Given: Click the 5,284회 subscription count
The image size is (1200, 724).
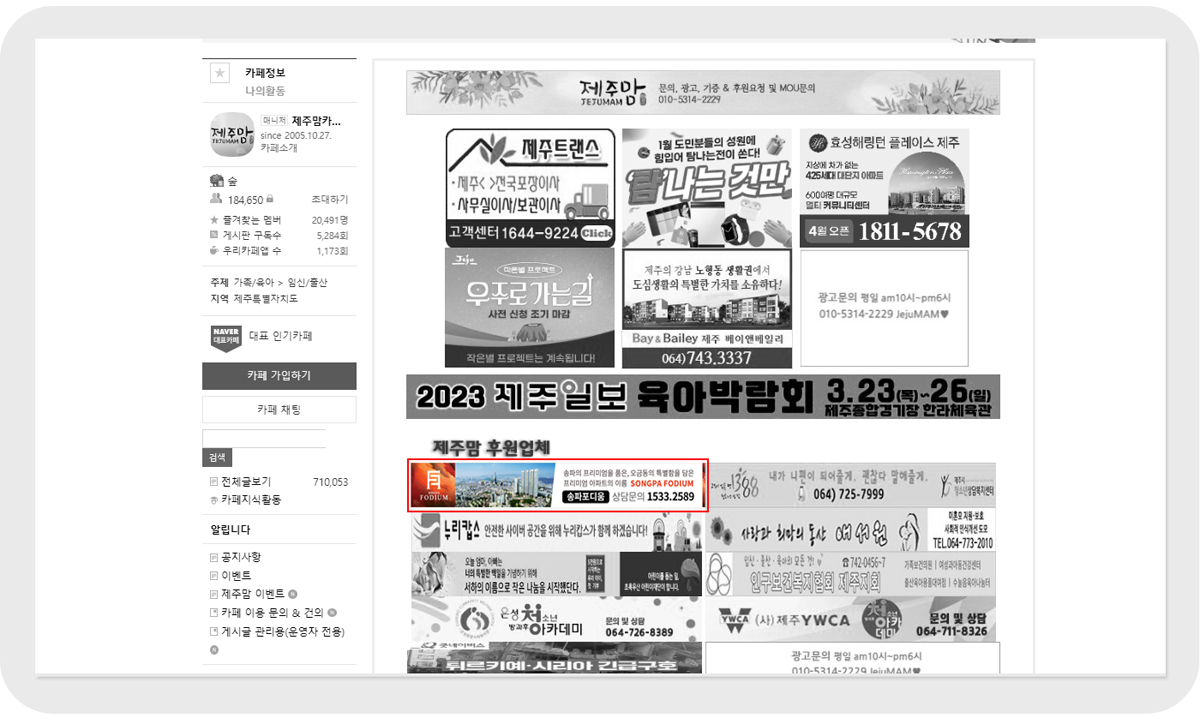Looking at the screenshot, I should click(x=332, y=235).
